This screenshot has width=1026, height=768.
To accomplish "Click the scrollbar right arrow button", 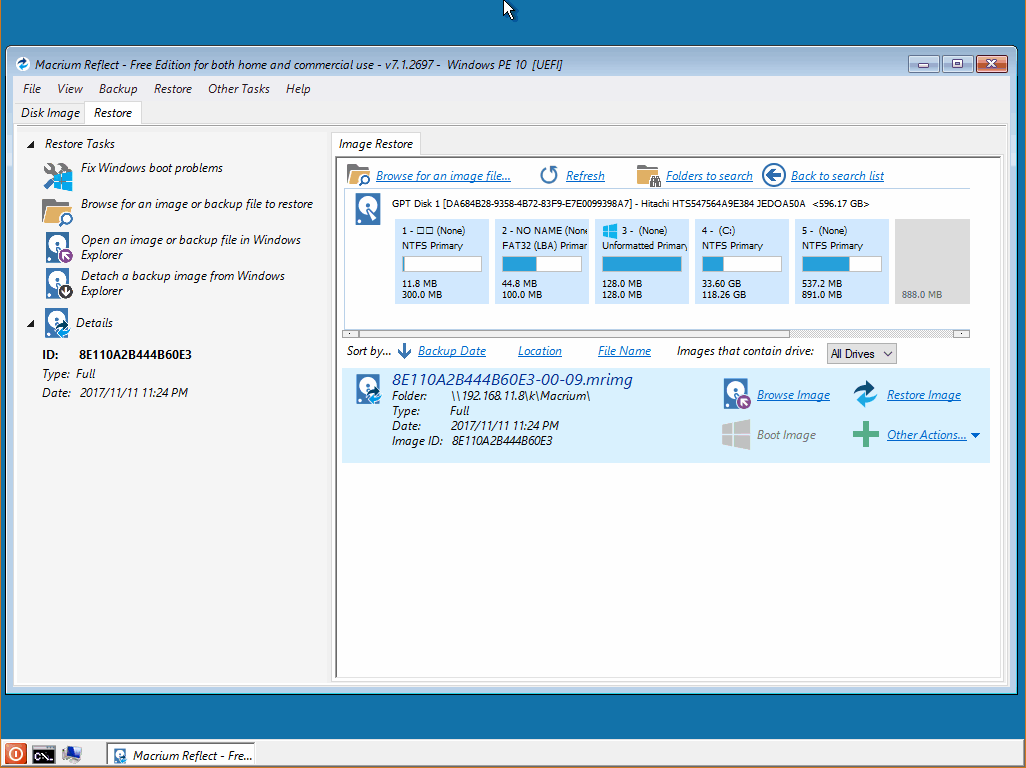I will (x=961, y=334).
